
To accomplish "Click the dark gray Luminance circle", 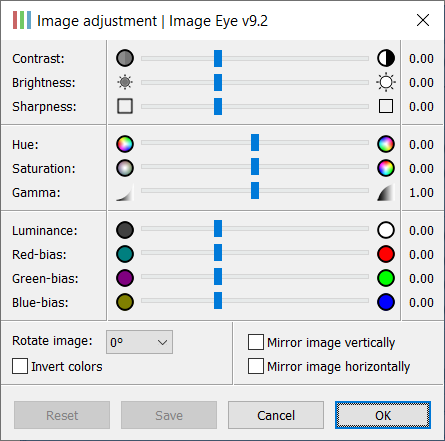I will 125,230.
